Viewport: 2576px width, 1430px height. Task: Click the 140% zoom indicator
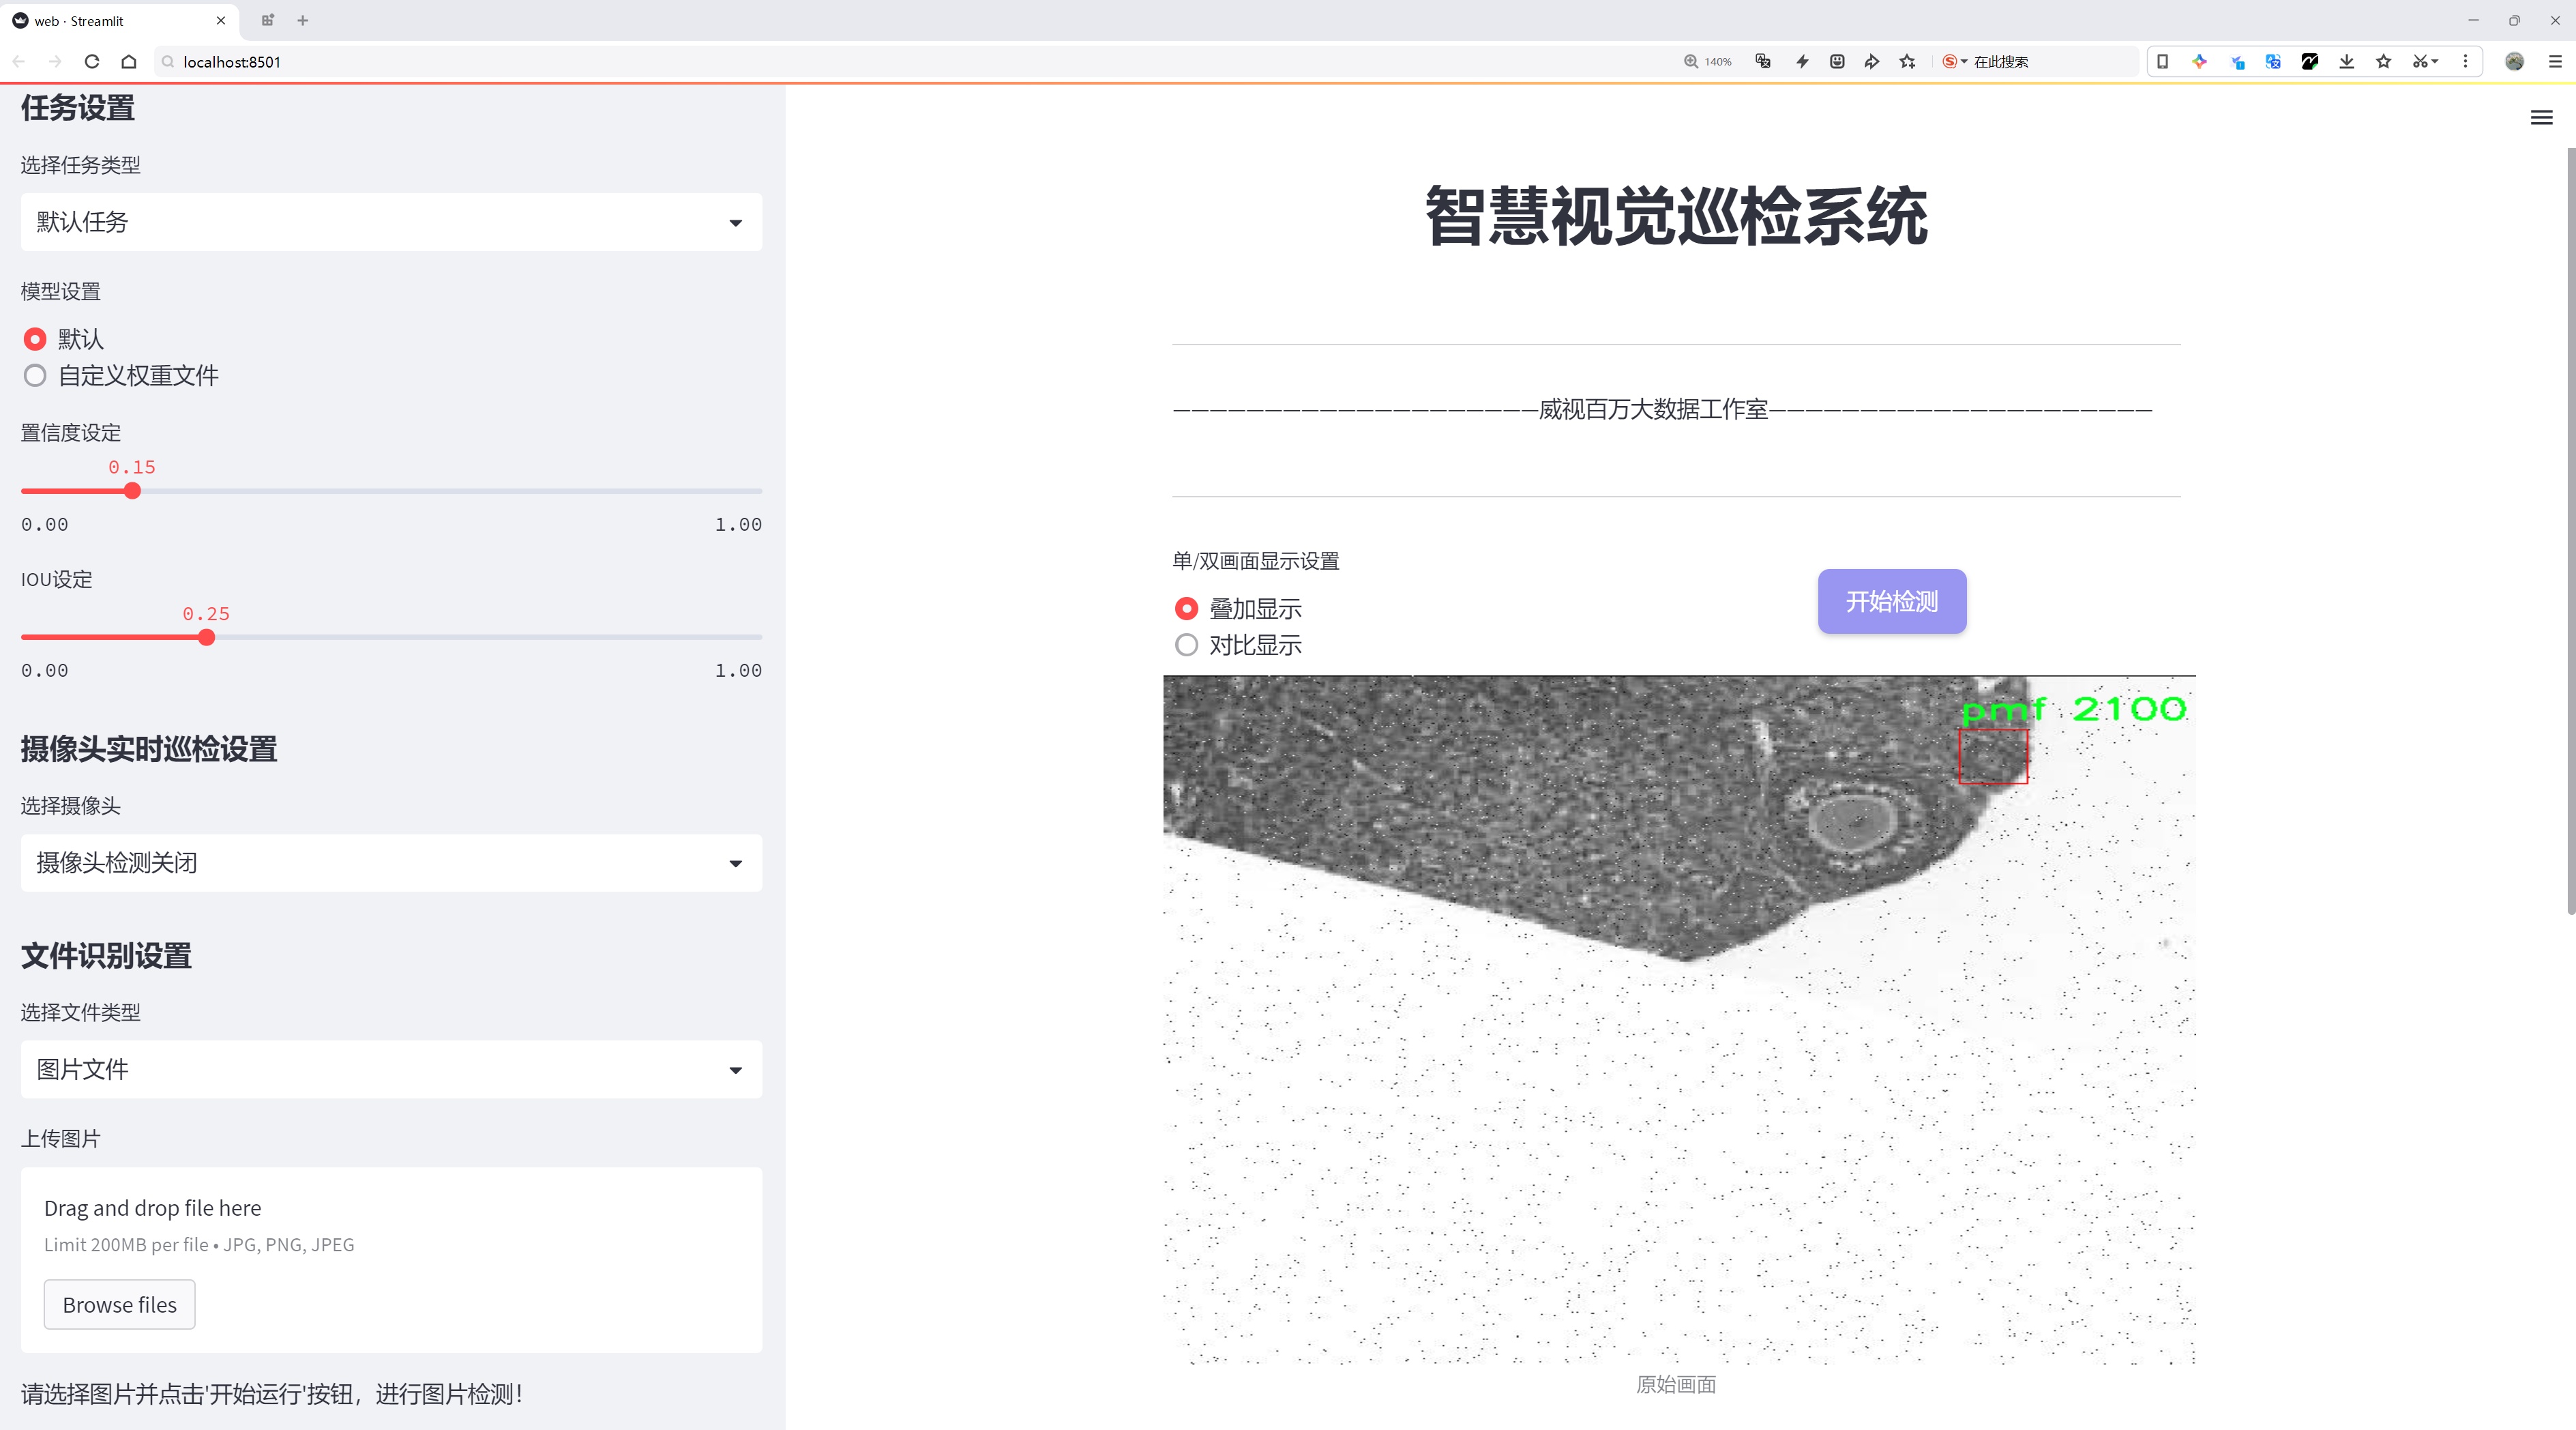pos(1708,62)
